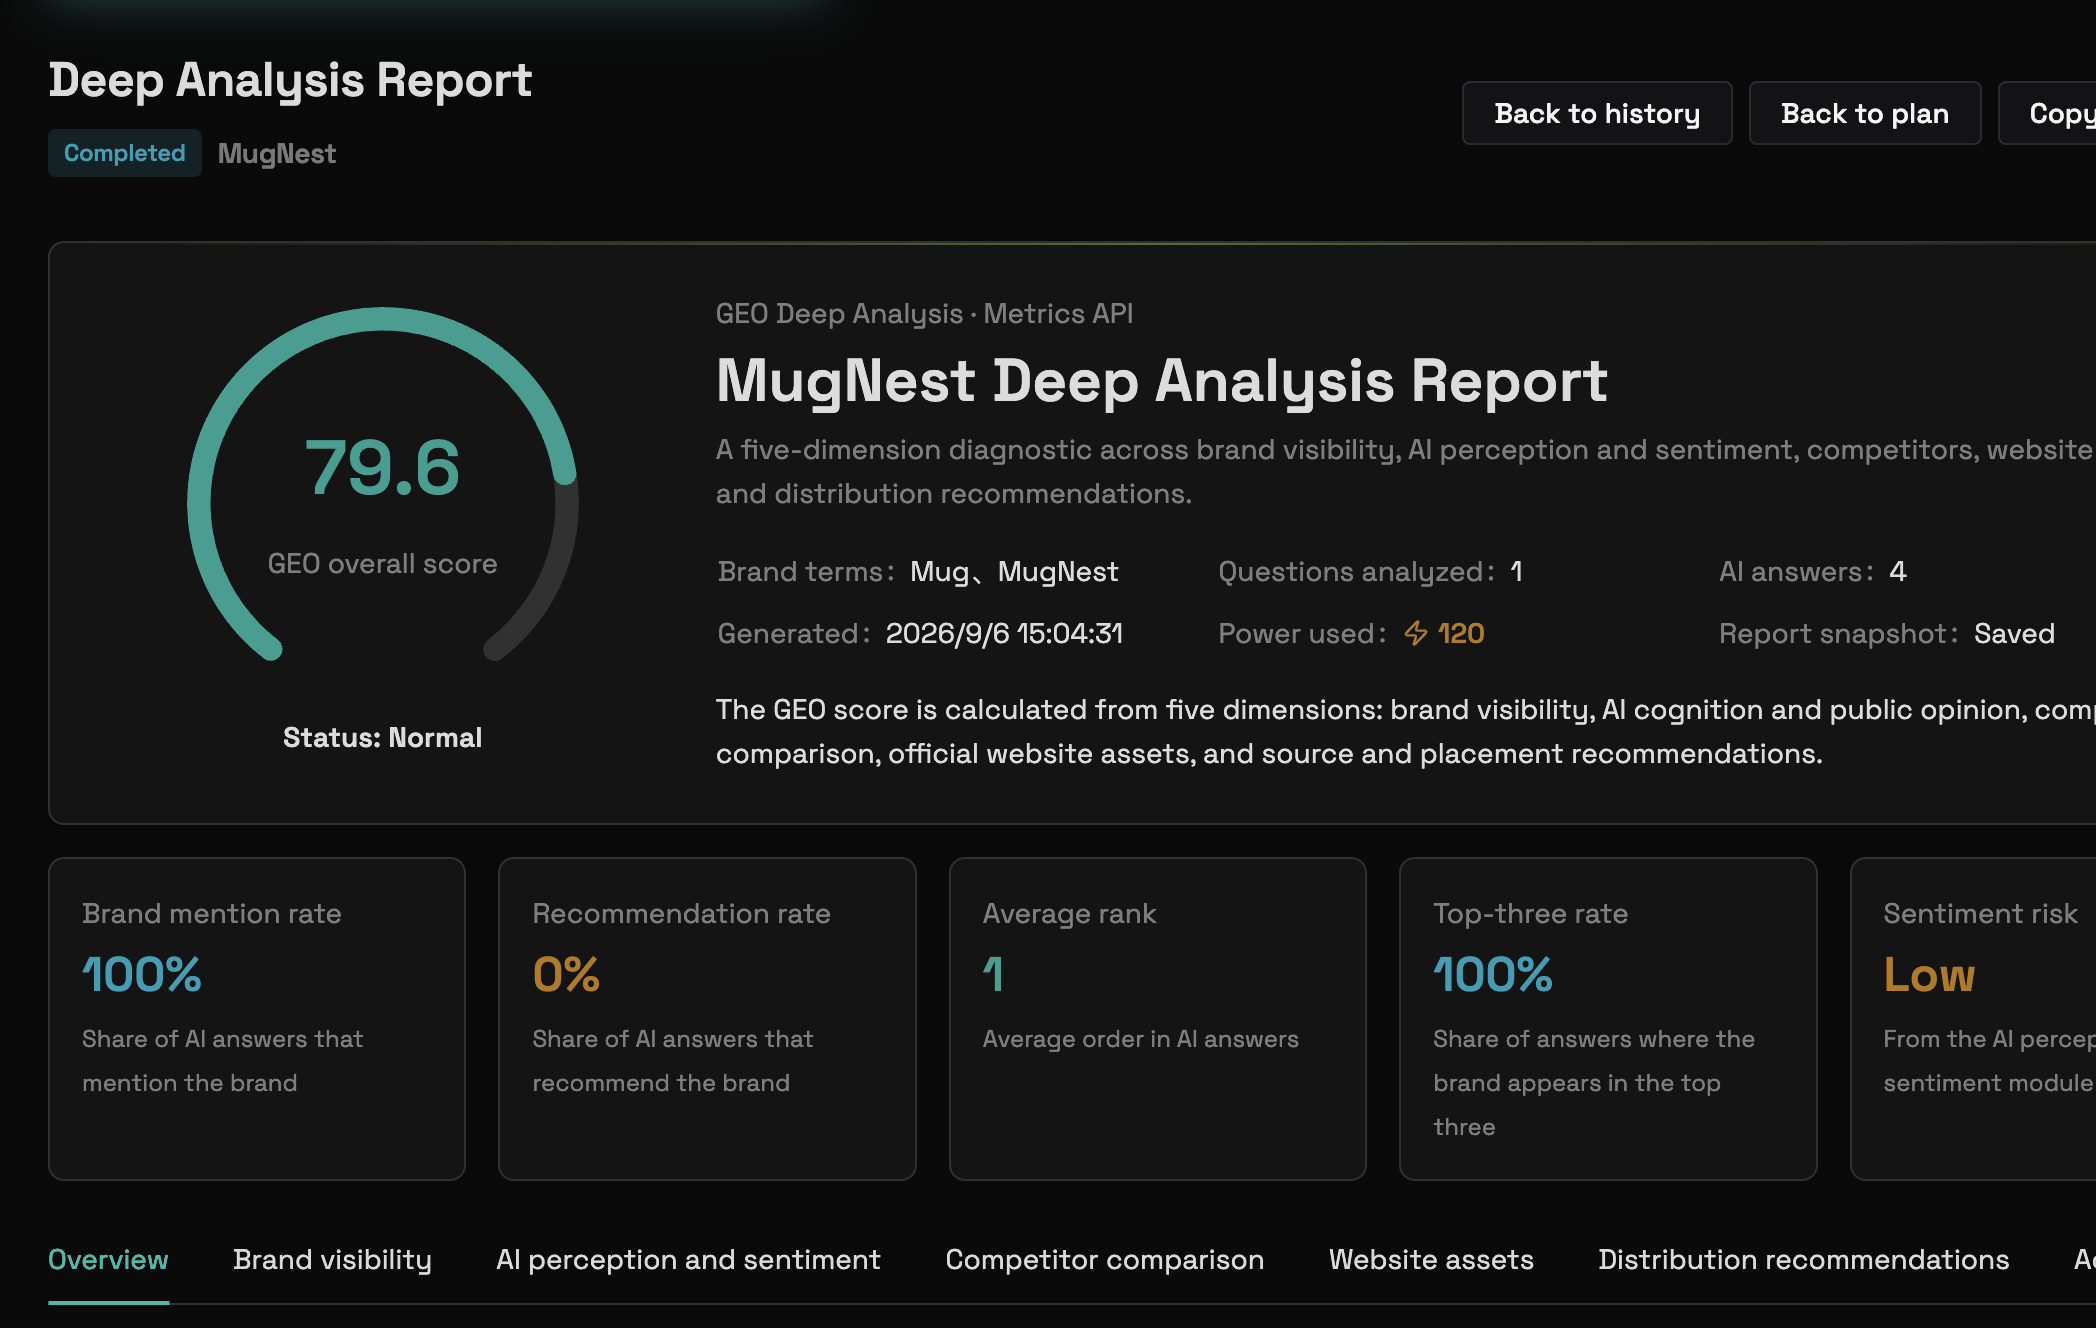Select the Overview tab
2096x1328 pixels.
(x=108, y=1260)
